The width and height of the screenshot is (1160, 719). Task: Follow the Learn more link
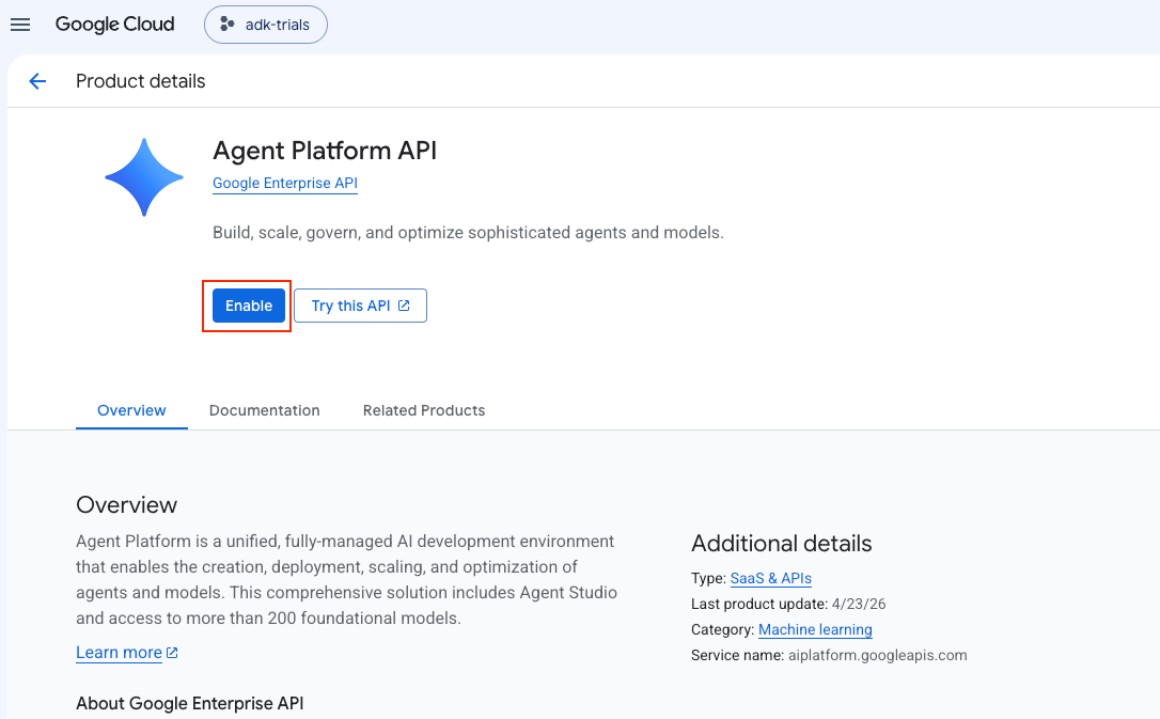(119, 652)
